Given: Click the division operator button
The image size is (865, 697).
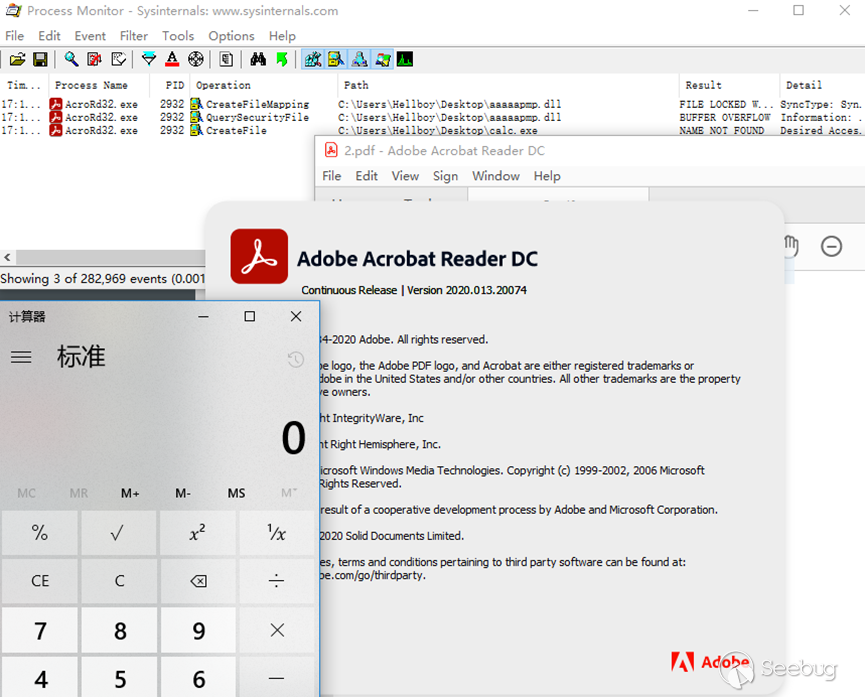Looking at the screenshot, I should (277, 581).
